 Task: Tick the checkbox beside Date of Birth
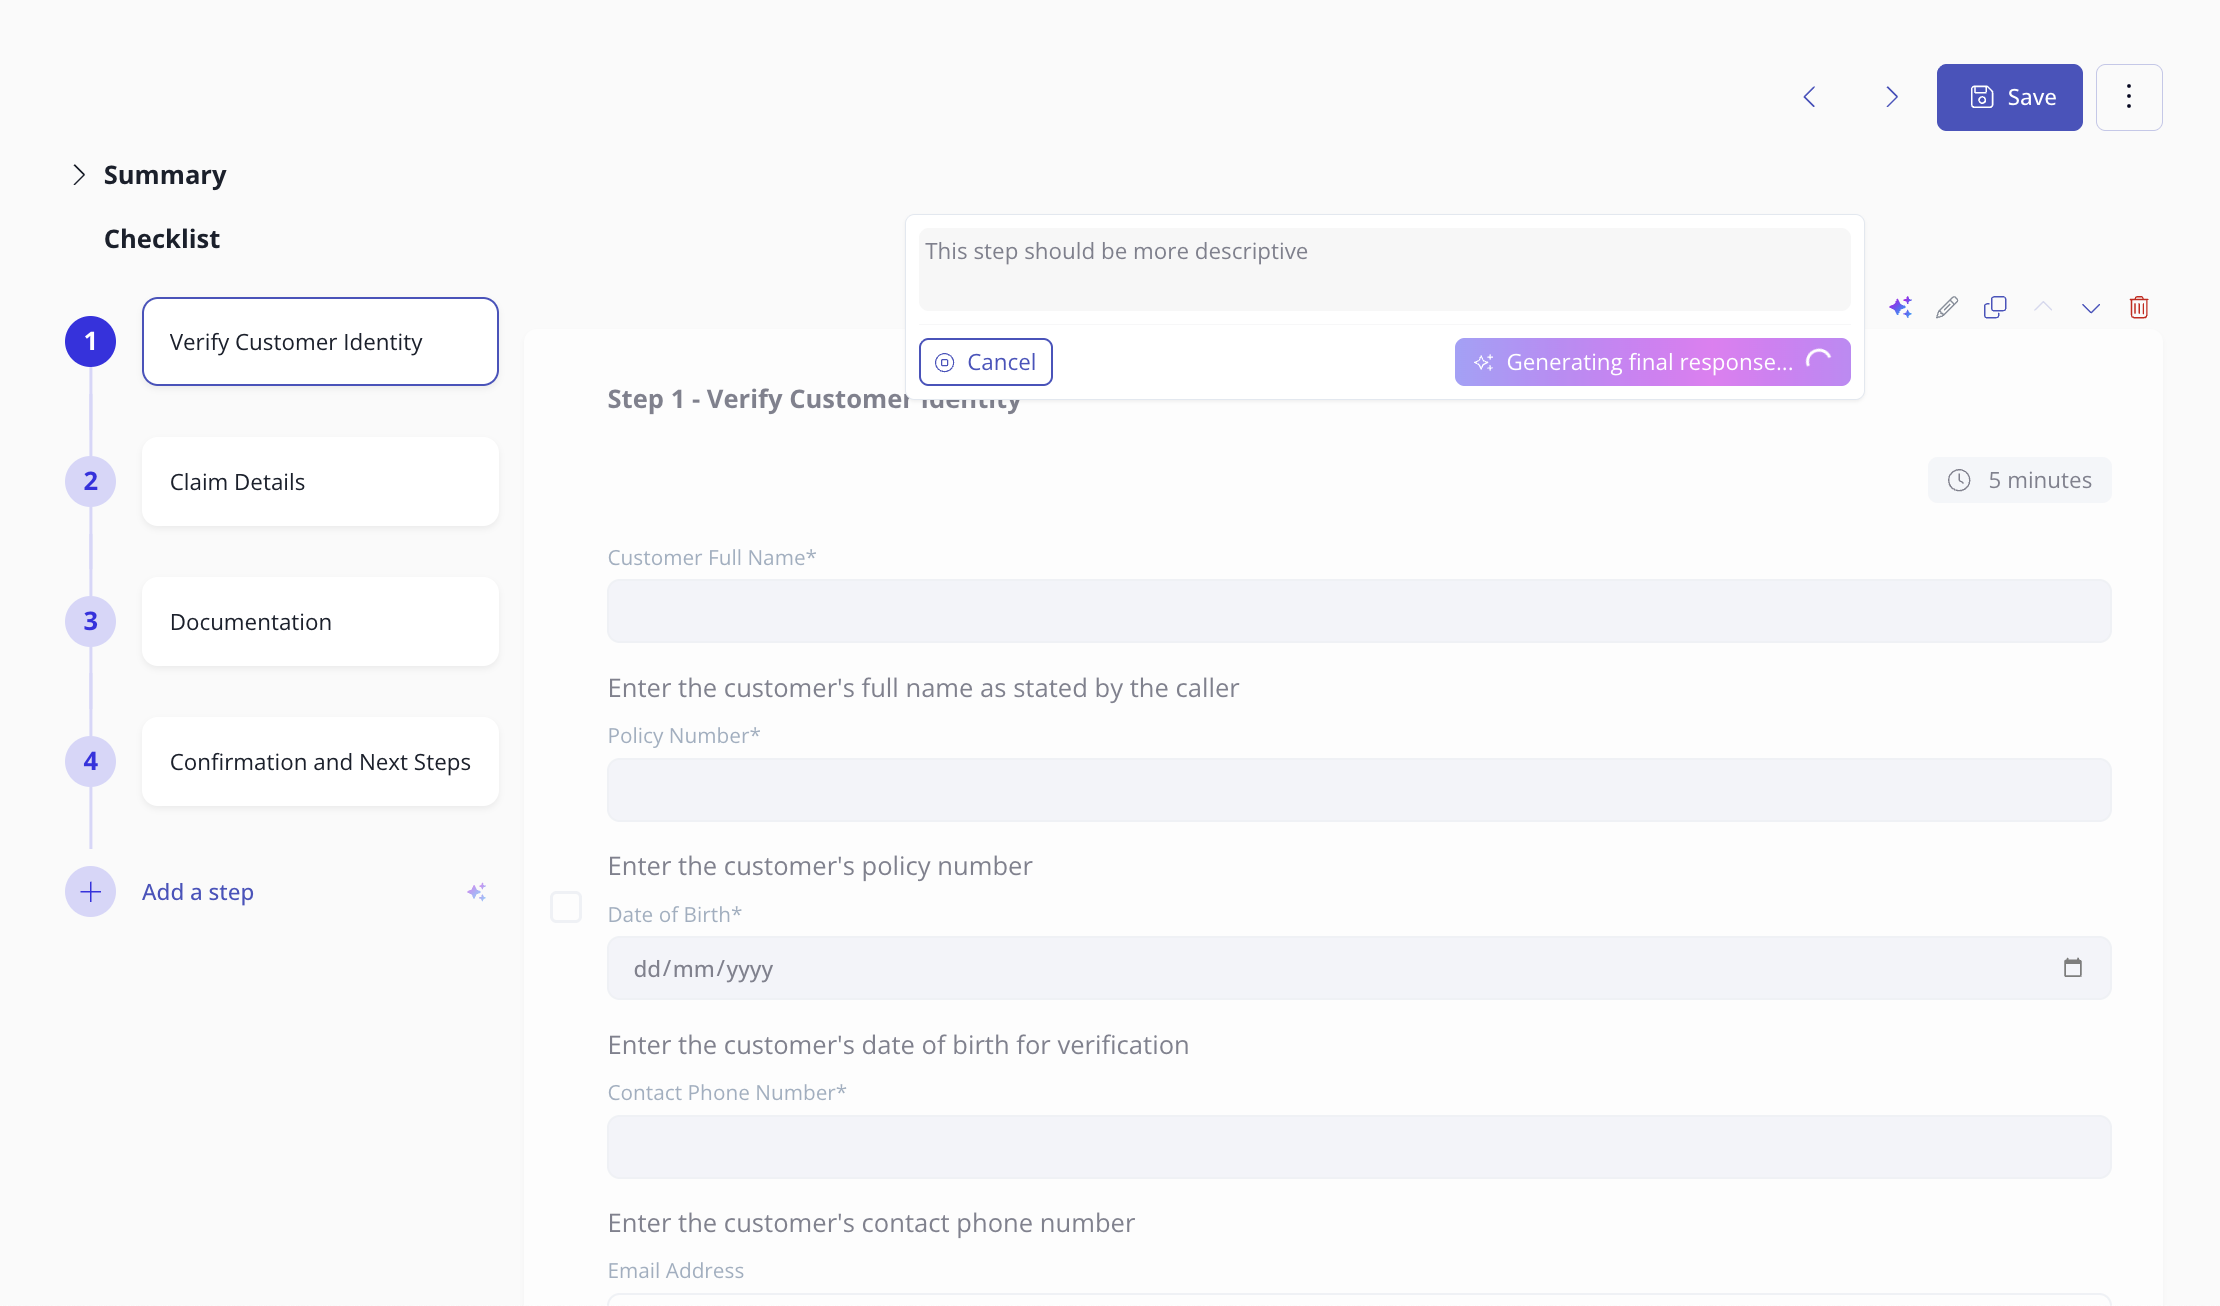[x=566, y=907]
